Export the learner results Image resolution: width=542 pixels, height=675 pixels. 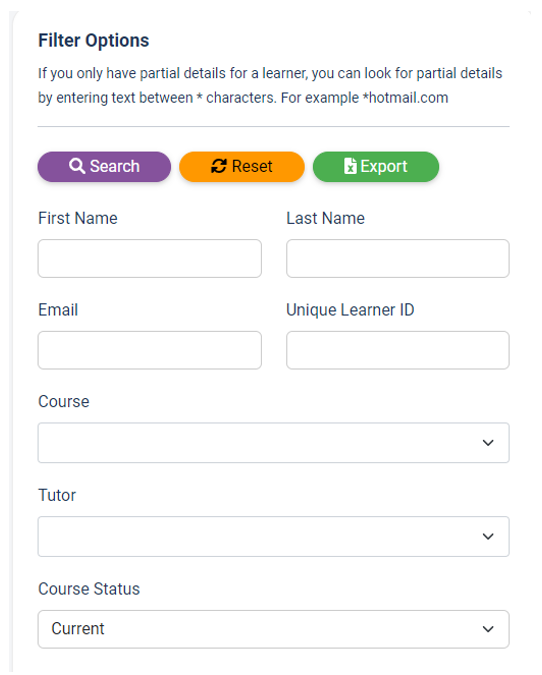[x=376, y=167]
